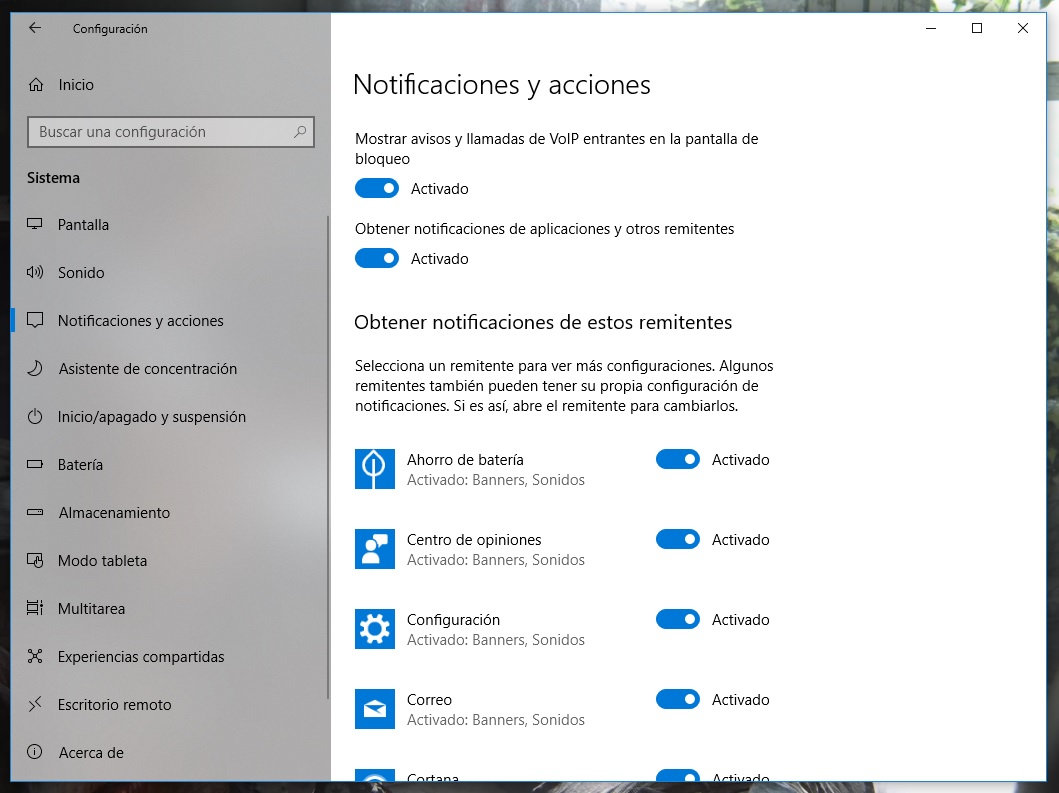Open the Modo tableta section
1059x793 pixels.
coord(102,561)
